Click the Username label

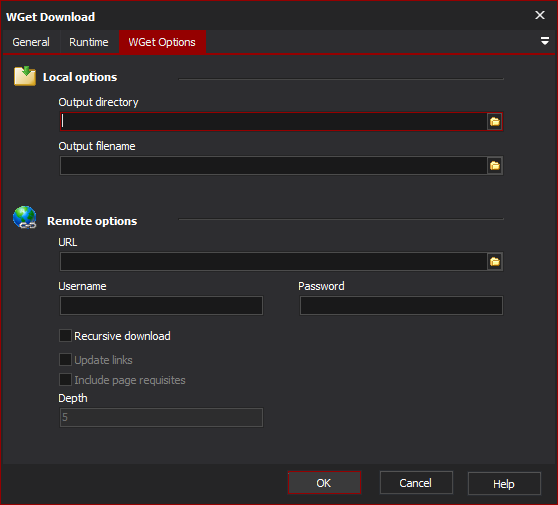[x=82, y=286]
